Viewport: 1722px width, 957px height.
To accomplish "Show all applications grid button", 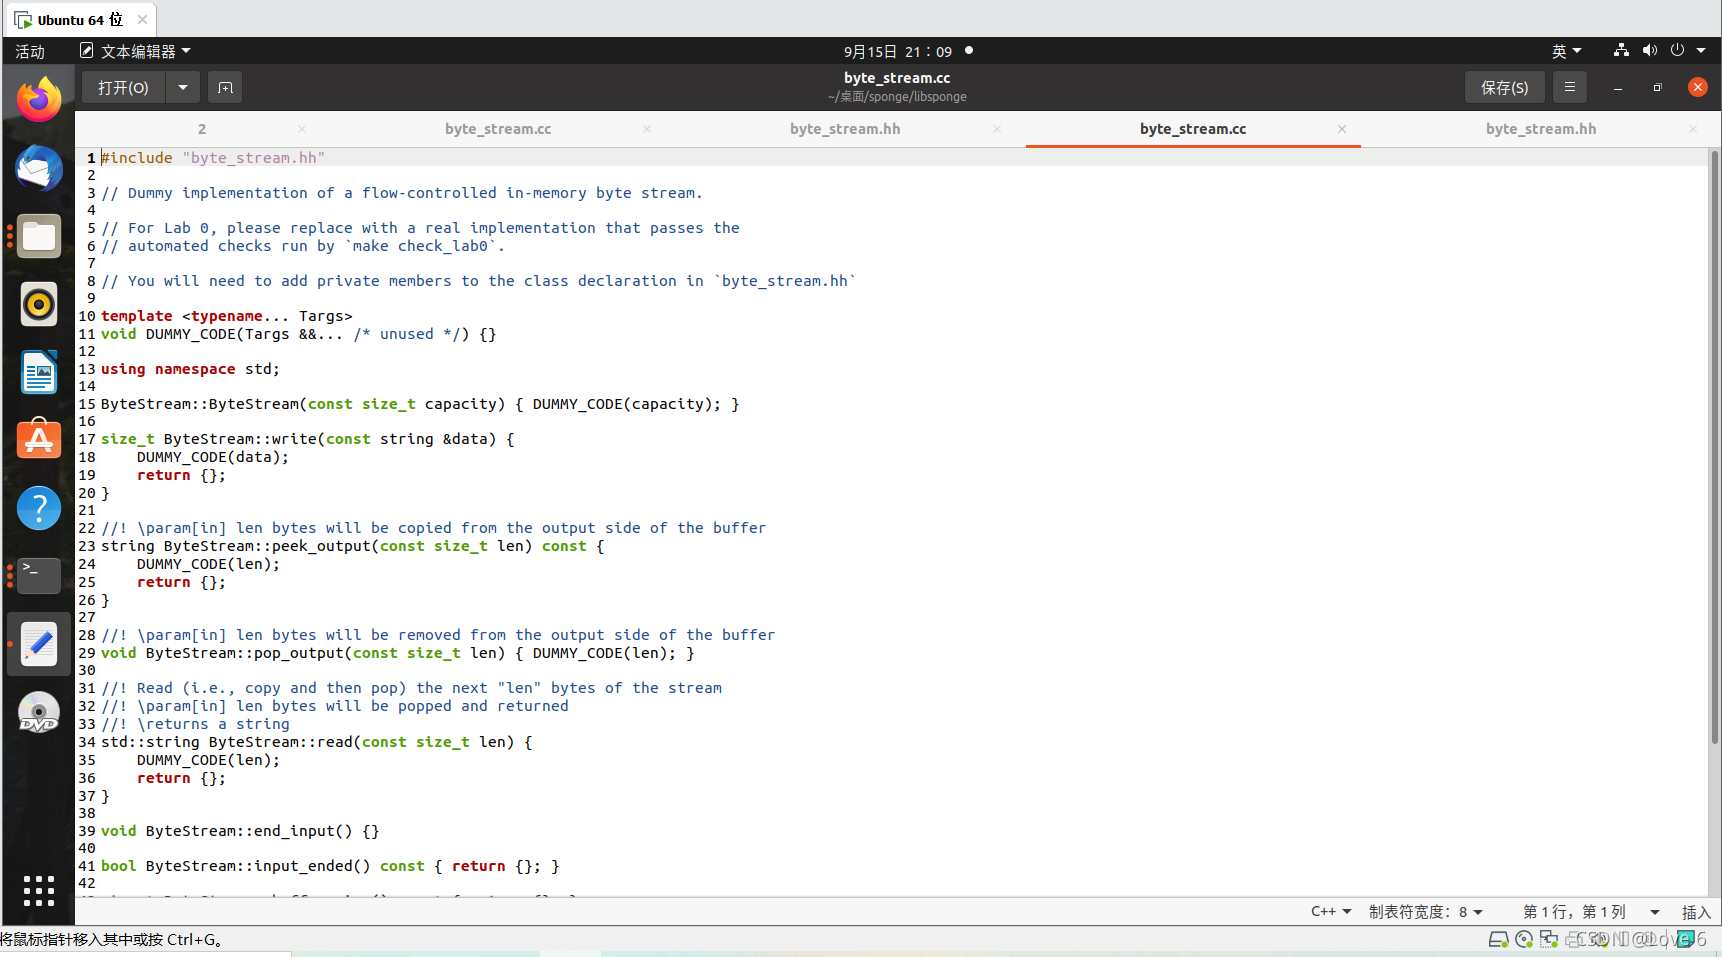I will click(x=39, y=890).
